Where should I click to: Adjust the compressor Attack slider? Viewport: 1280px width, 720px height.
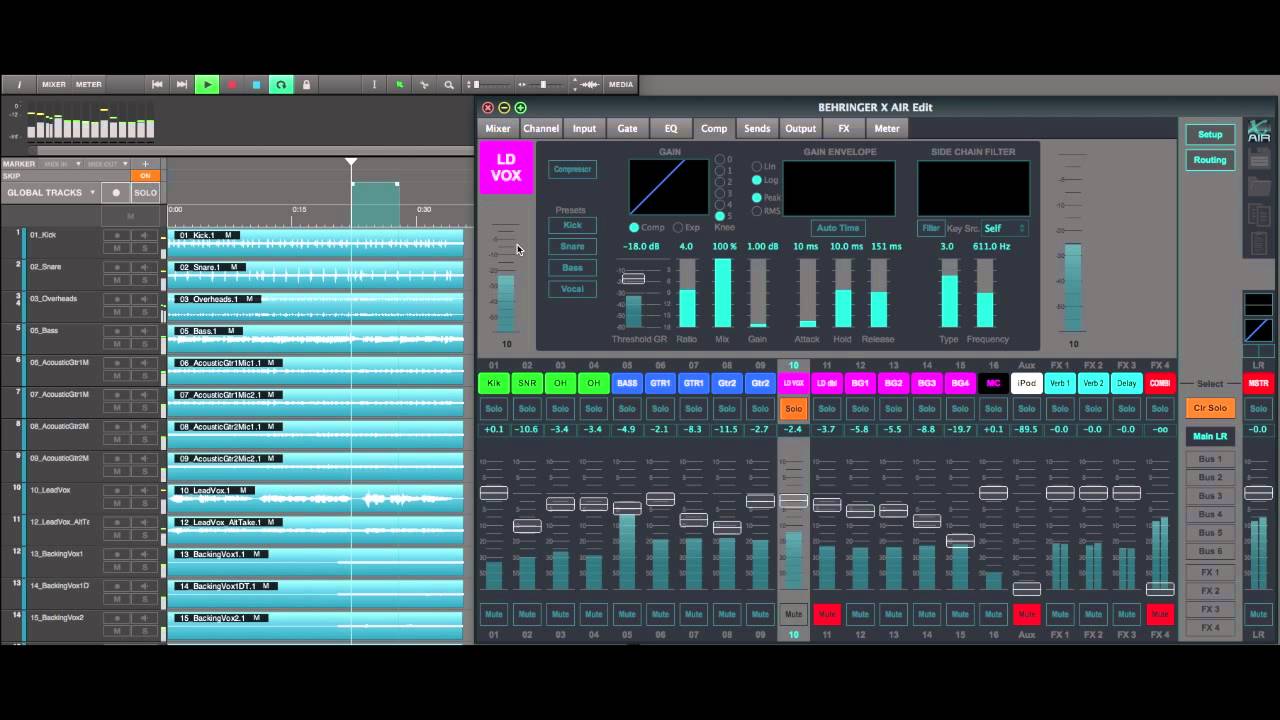click(x=806, y=293)
